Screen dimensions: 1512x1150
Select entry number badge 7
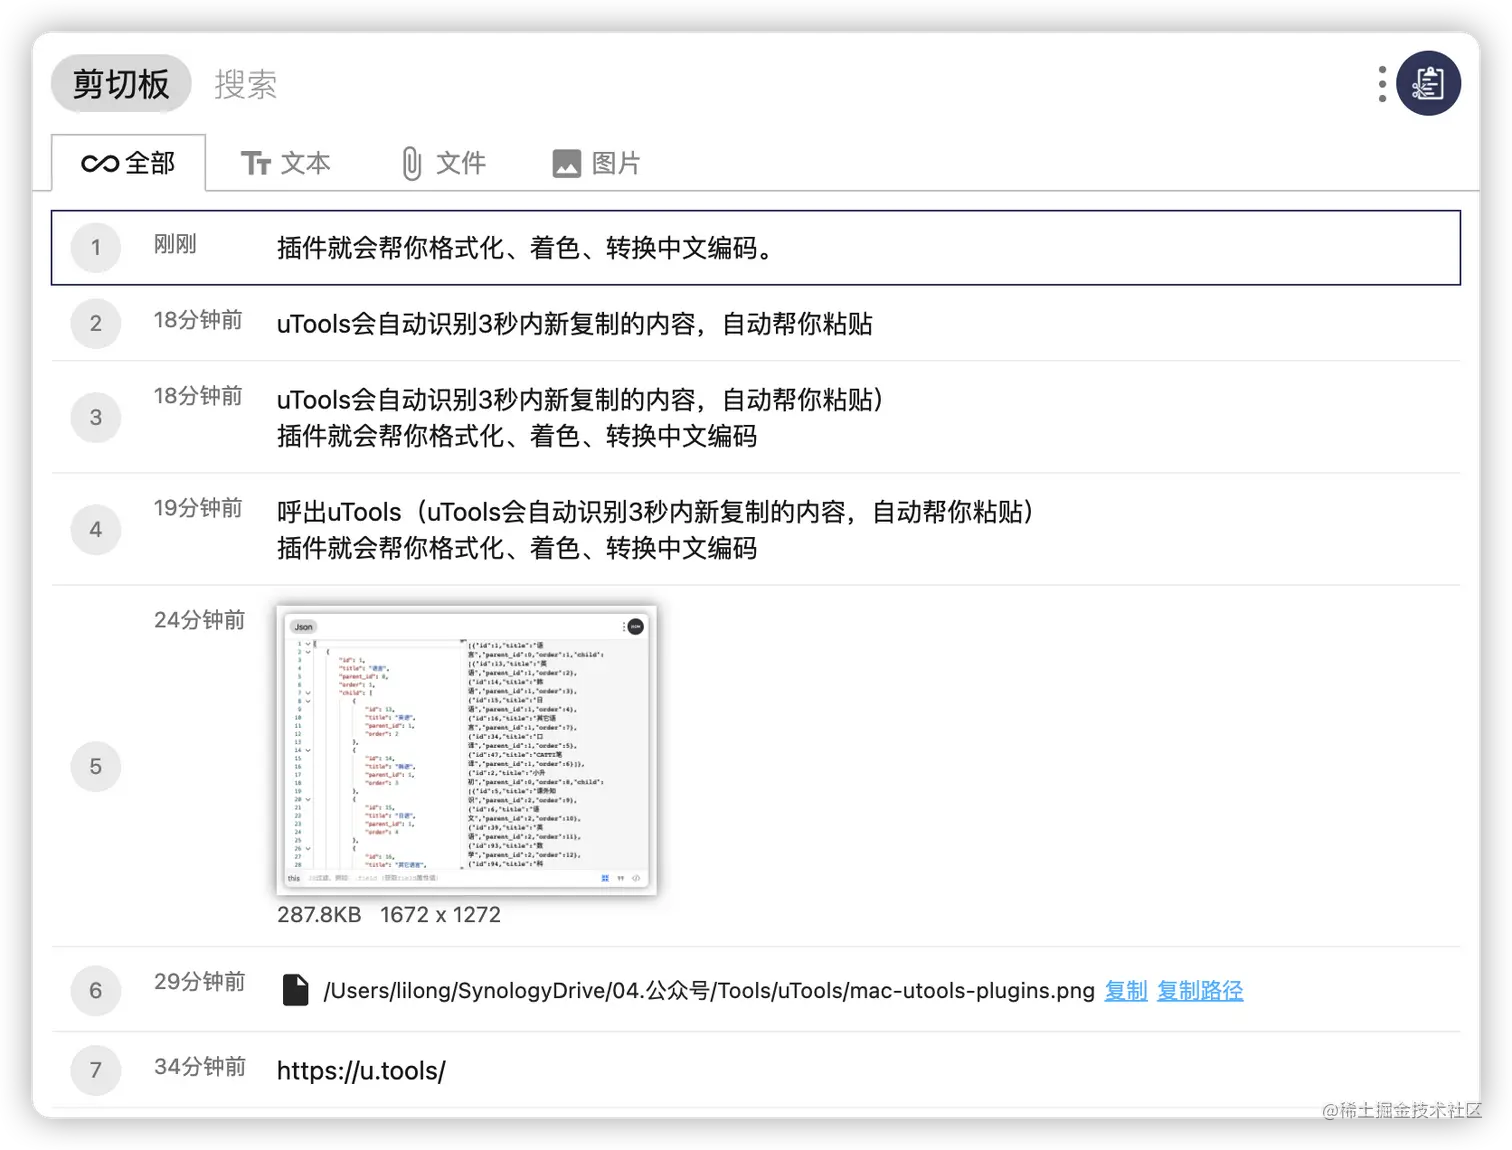[x=96, y=1070]
